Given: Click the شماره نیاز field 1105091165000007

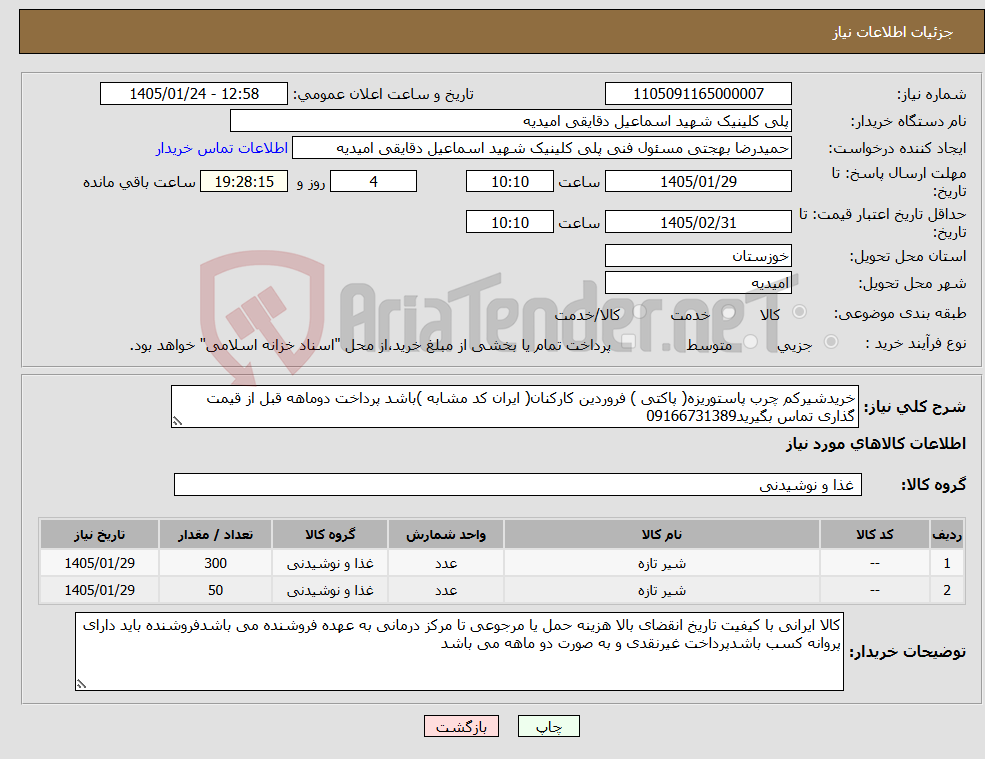Looking at the screenshot, I should pos(698,94).
